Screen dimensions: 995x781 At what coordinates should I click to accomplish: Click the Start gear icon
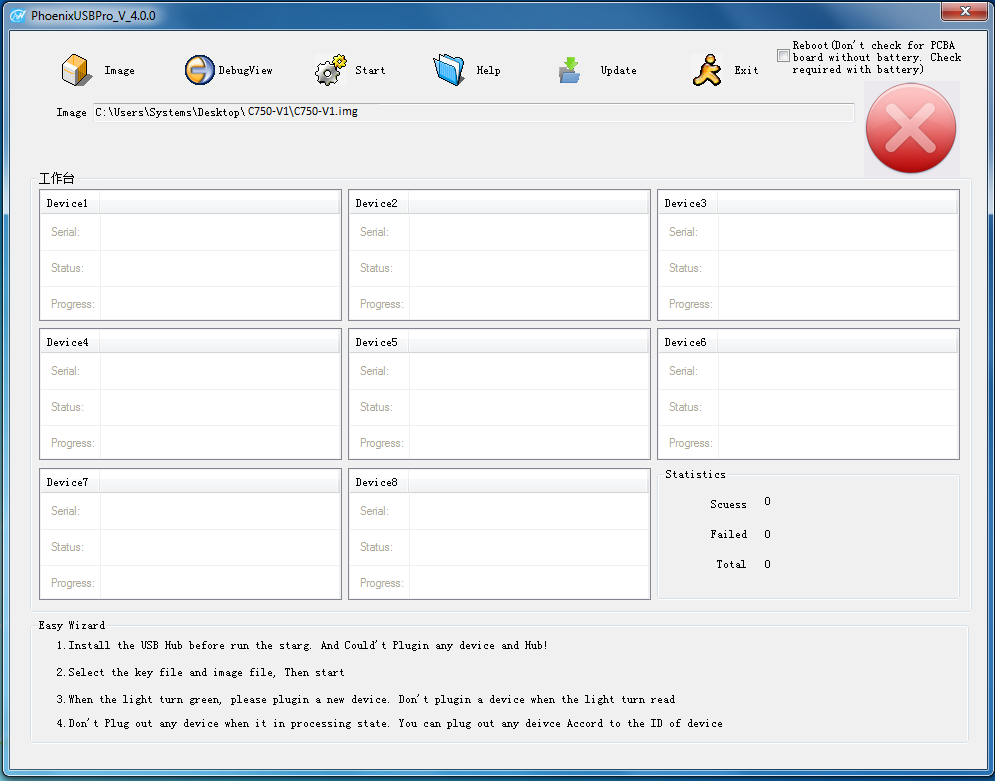pyautogui.click(x=331, y=70)
